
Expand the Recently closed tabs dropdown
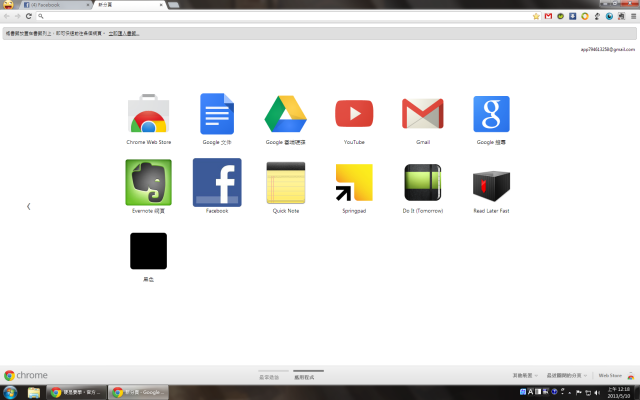pyautogui.click(x=567, y=376)
